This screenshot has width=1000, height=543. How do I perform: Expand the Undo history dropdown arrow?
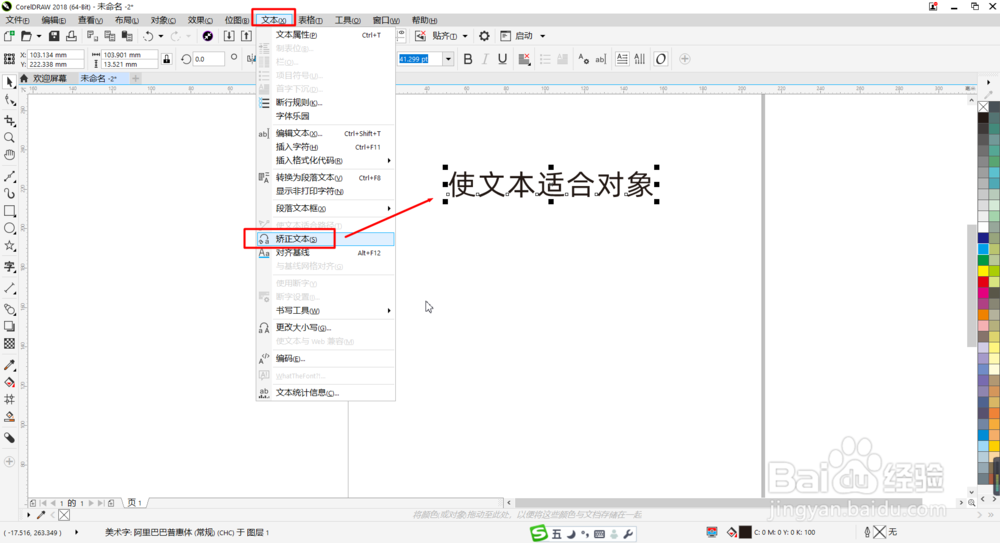tap(161, 36)
